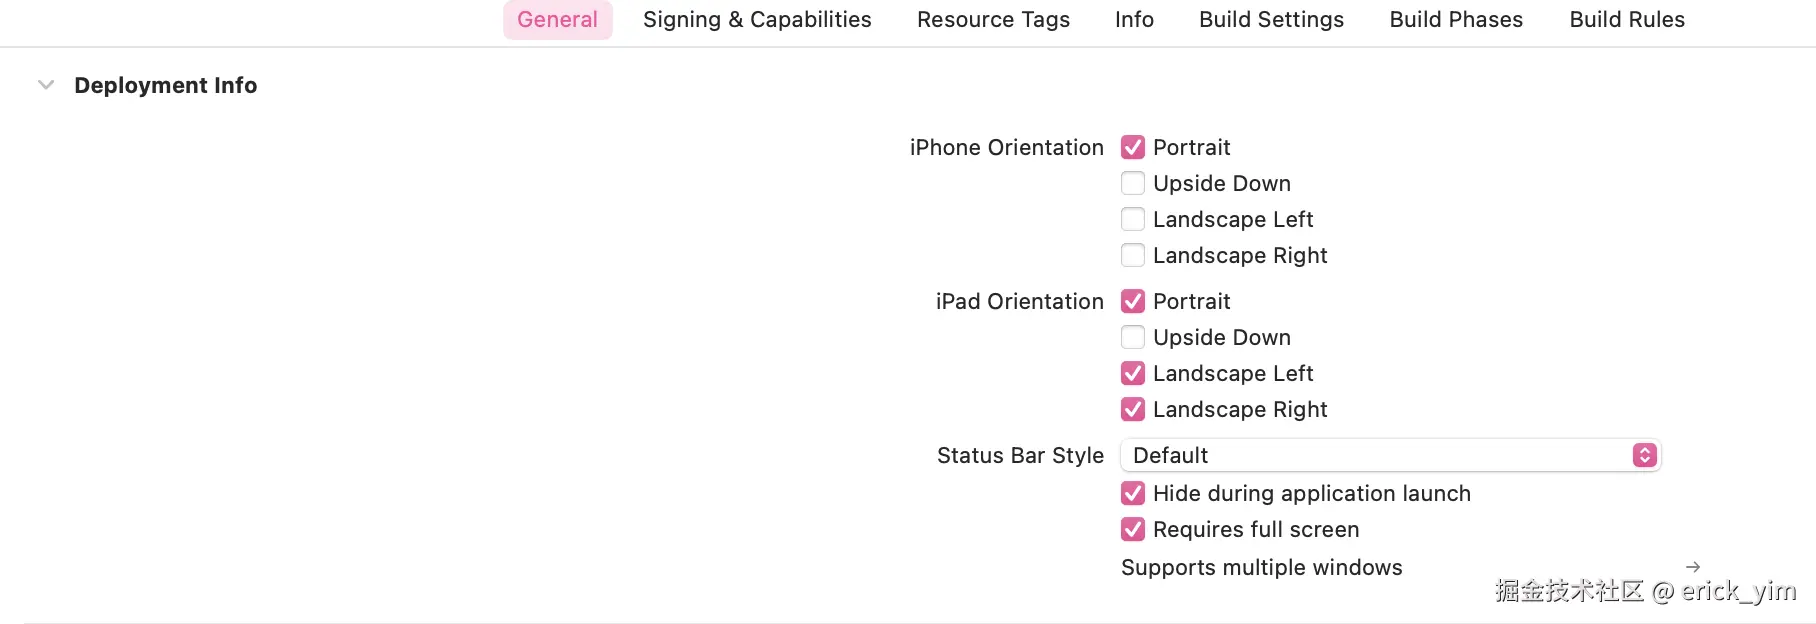Open the Build Settings tab
This screenshot has width=1816, height=624.
(x=1271, y=20)
